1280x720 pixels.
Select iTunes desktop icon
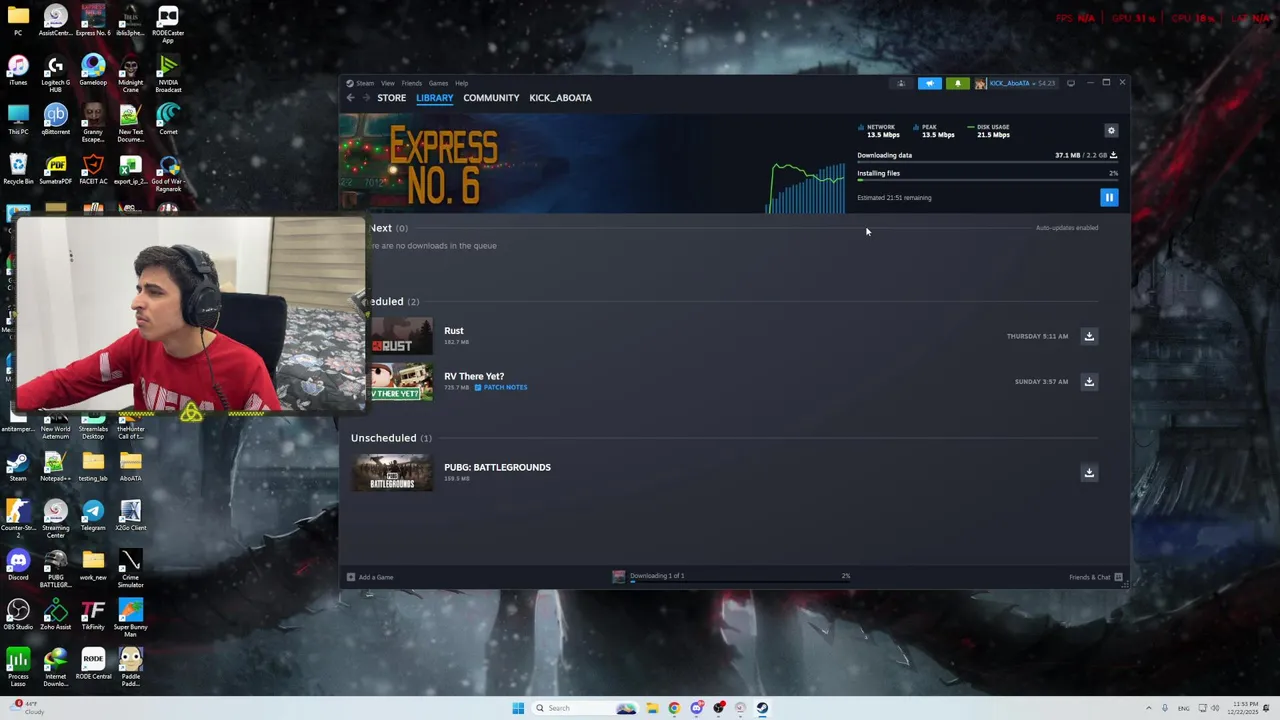point(18,70)
